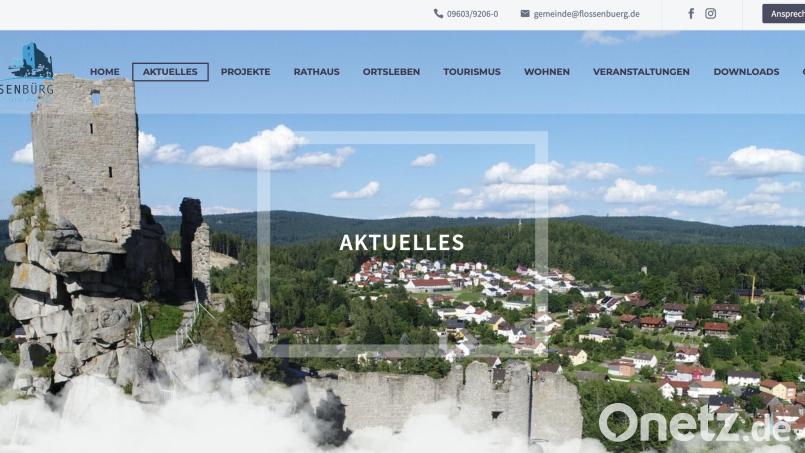Open the WOHNEN menu
This screenshot has width=805, height=453.
tap(547, 72)
